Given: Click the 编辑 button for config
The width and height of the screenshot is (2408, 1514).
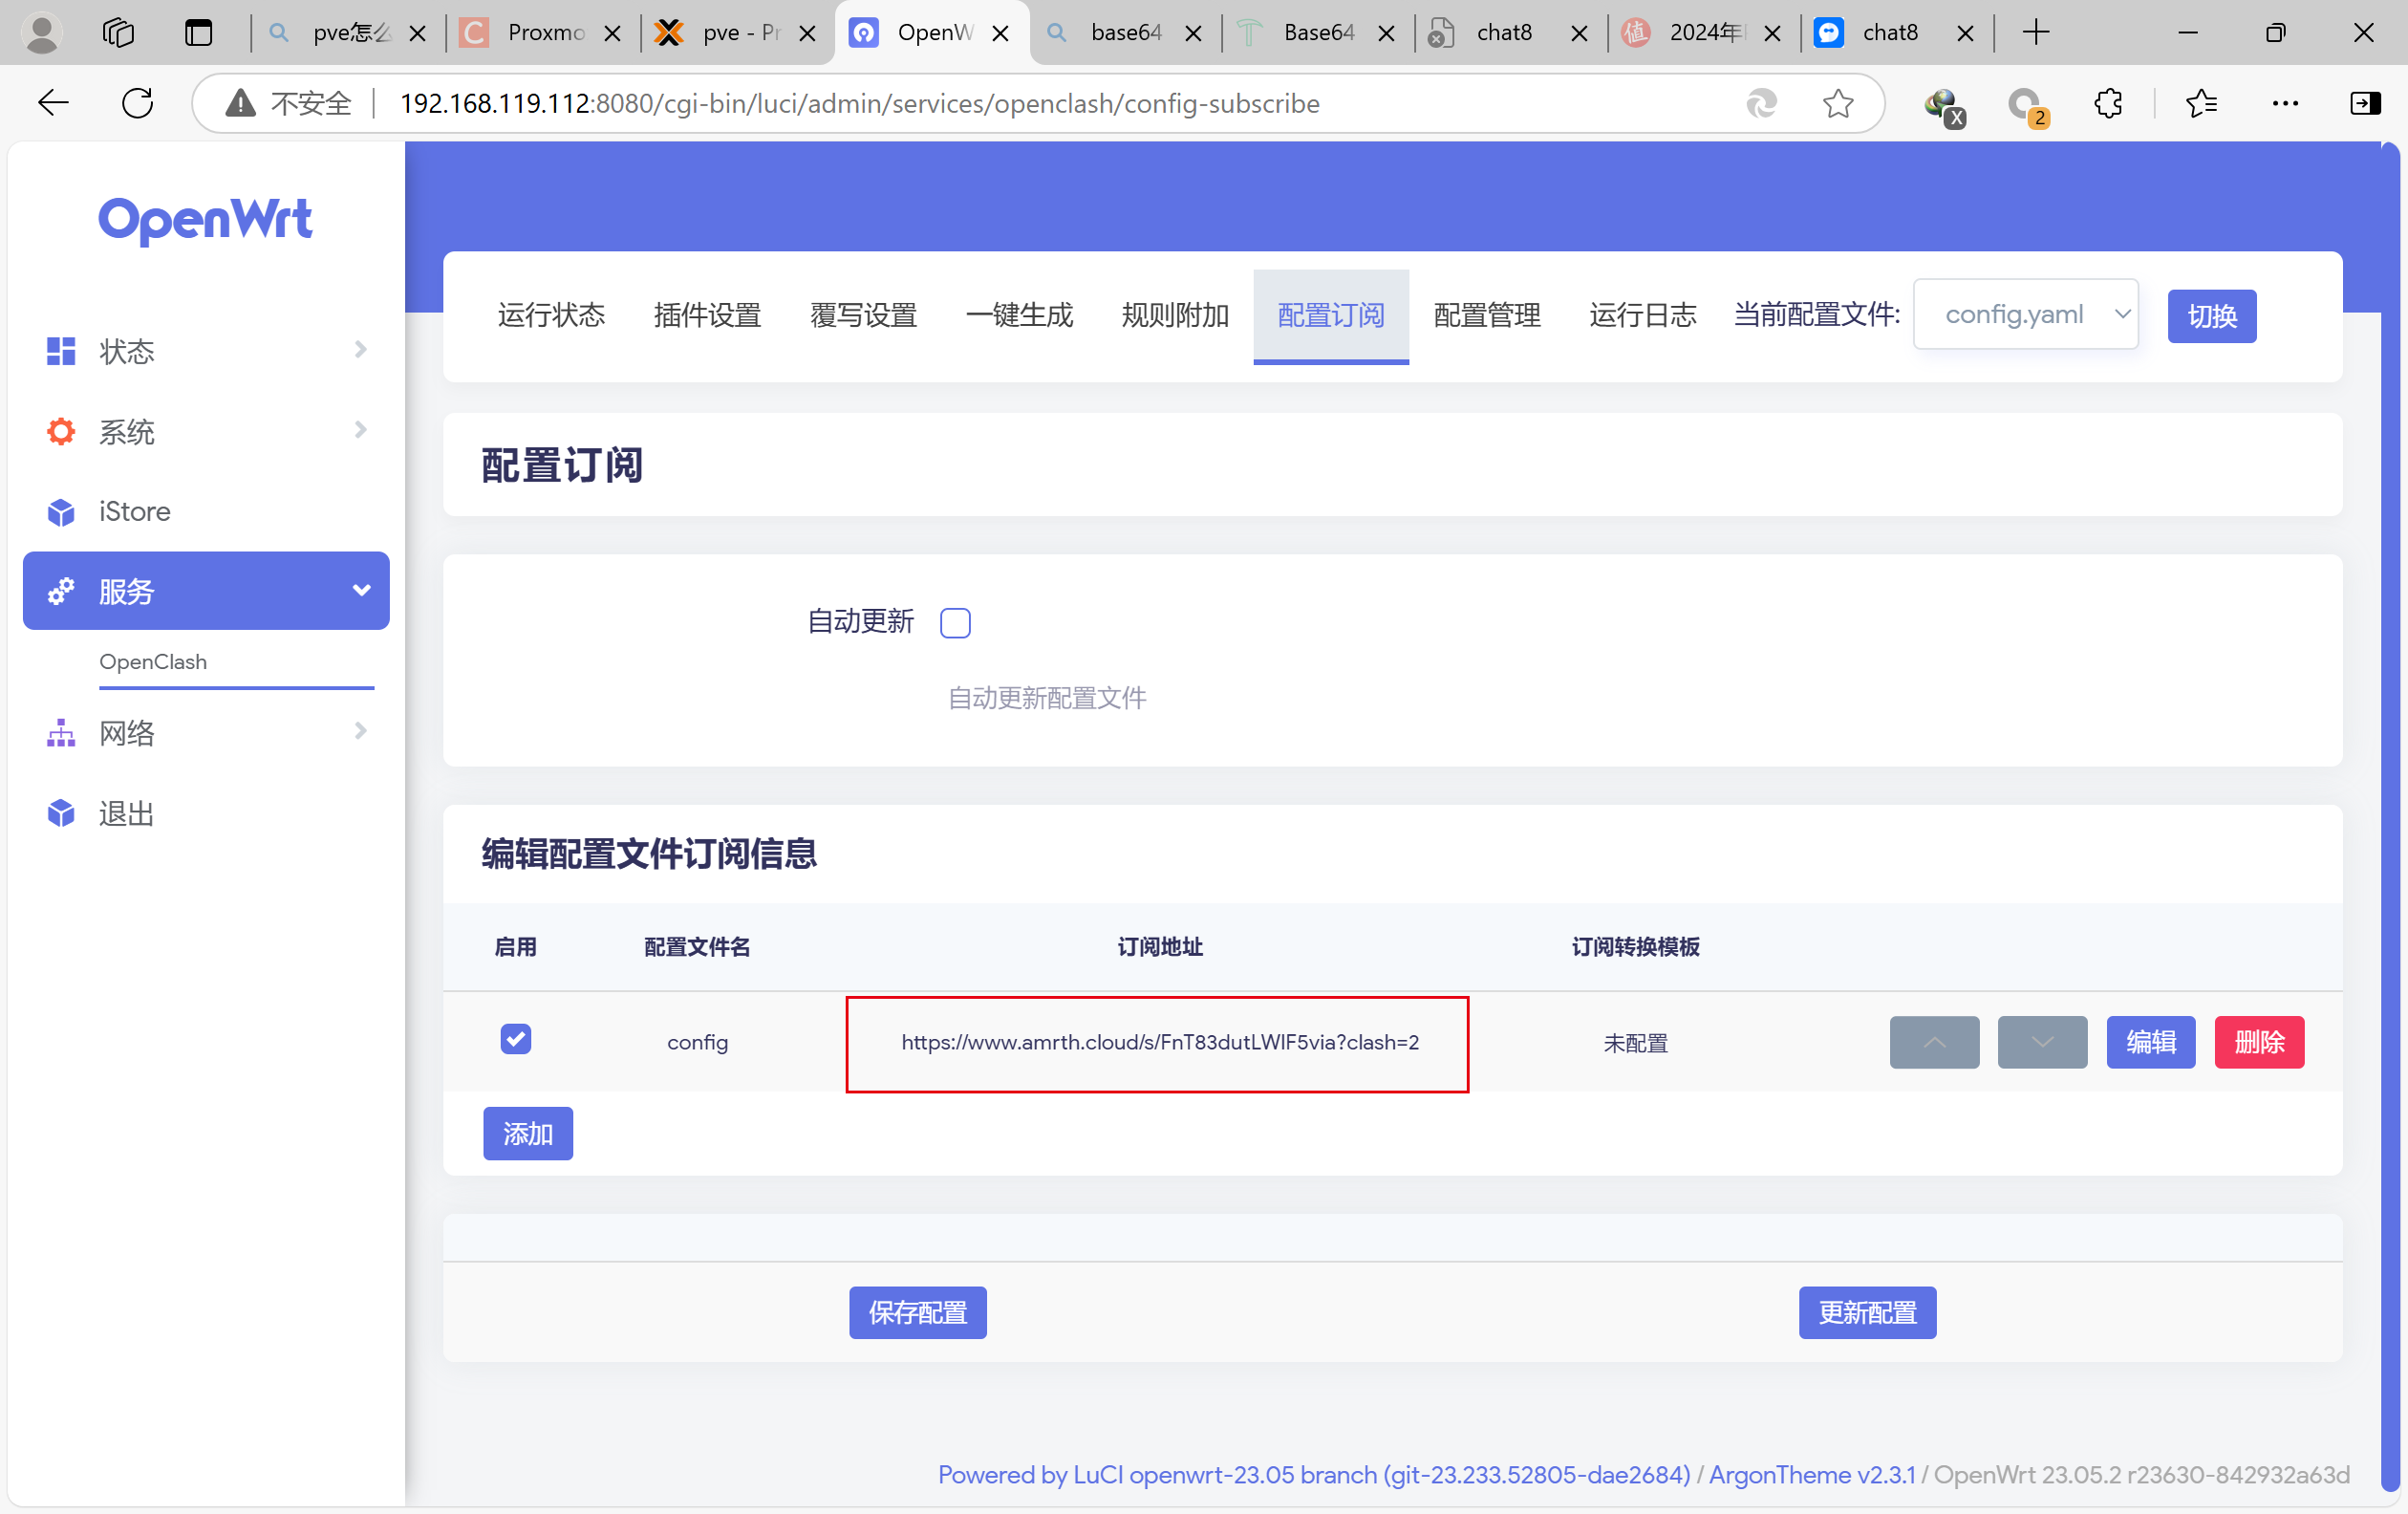Looking at the screenshot, I should [x=2150, y=1042].
